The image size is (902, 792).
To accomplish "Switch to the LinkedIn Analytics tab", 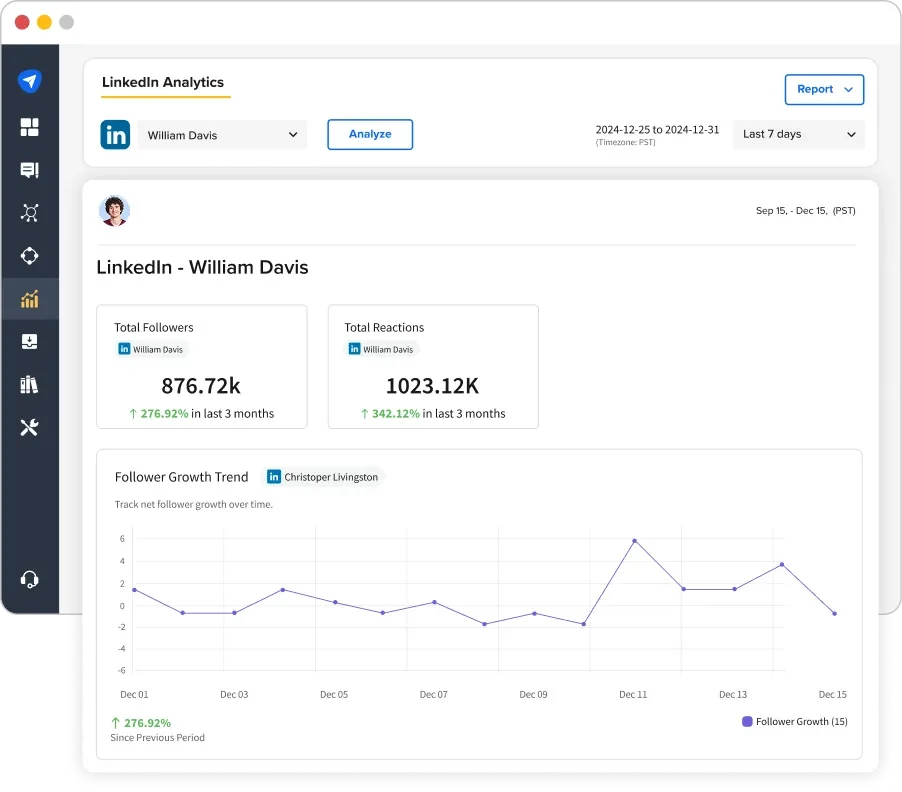I will (x=164, y=83).
